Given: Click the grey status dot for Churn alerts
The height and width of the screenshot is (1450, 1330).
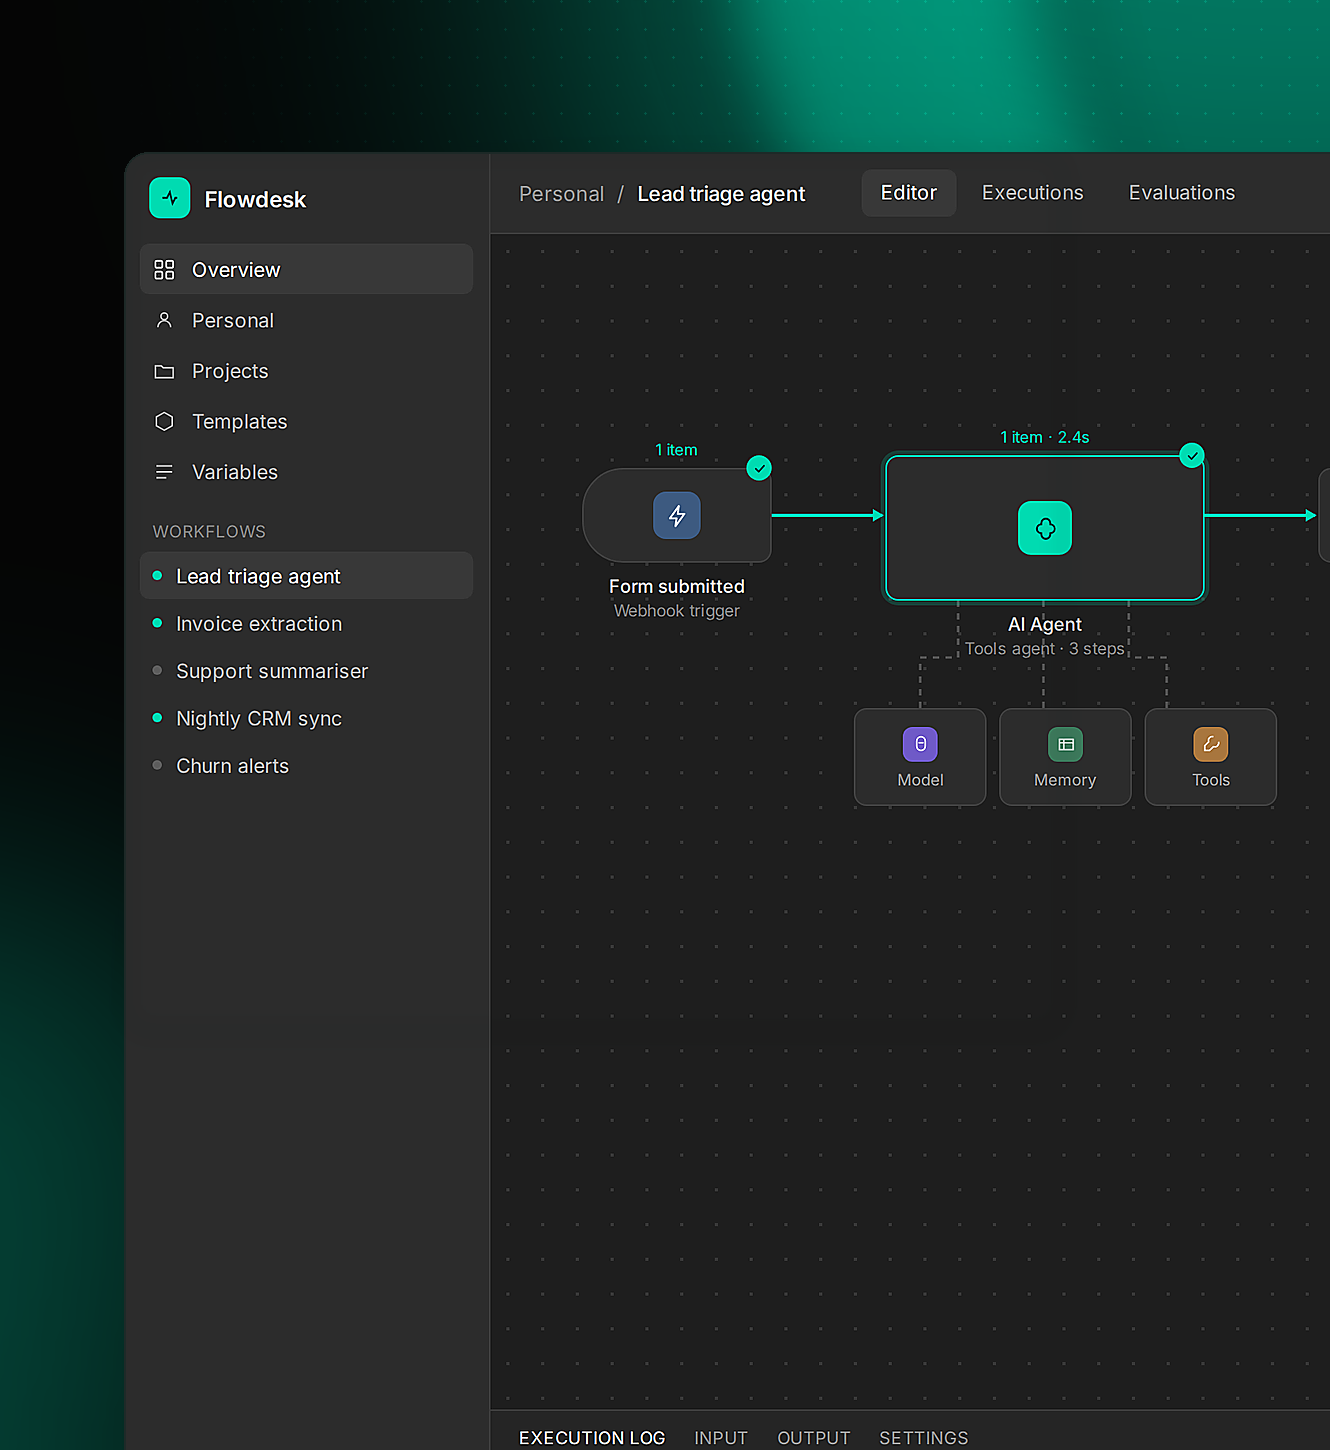Looking at the screenshot, I should tap(157, 765).
